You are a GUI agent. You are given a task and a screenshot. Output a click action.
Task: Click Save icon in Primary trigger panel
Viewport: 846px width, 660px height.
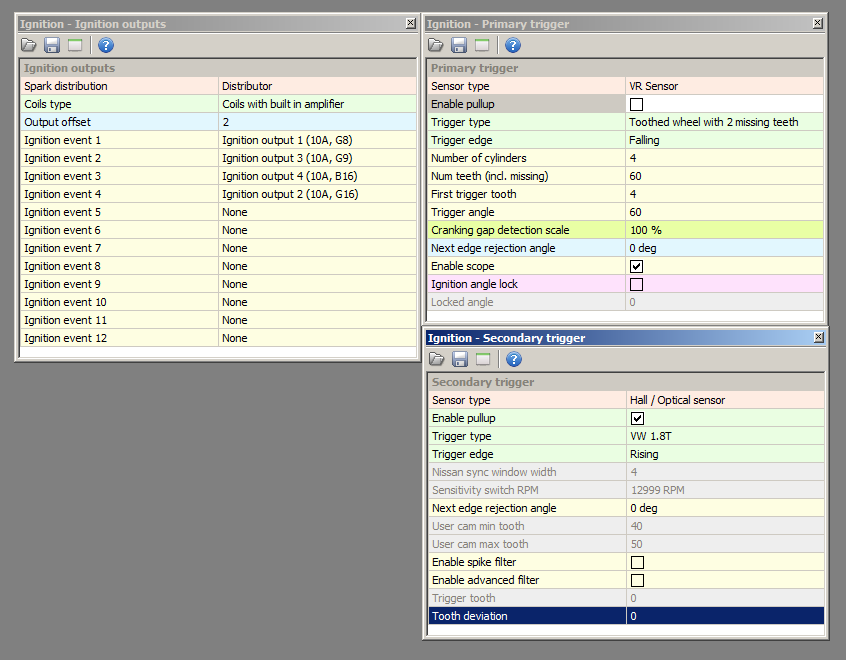tap(459, 45)
